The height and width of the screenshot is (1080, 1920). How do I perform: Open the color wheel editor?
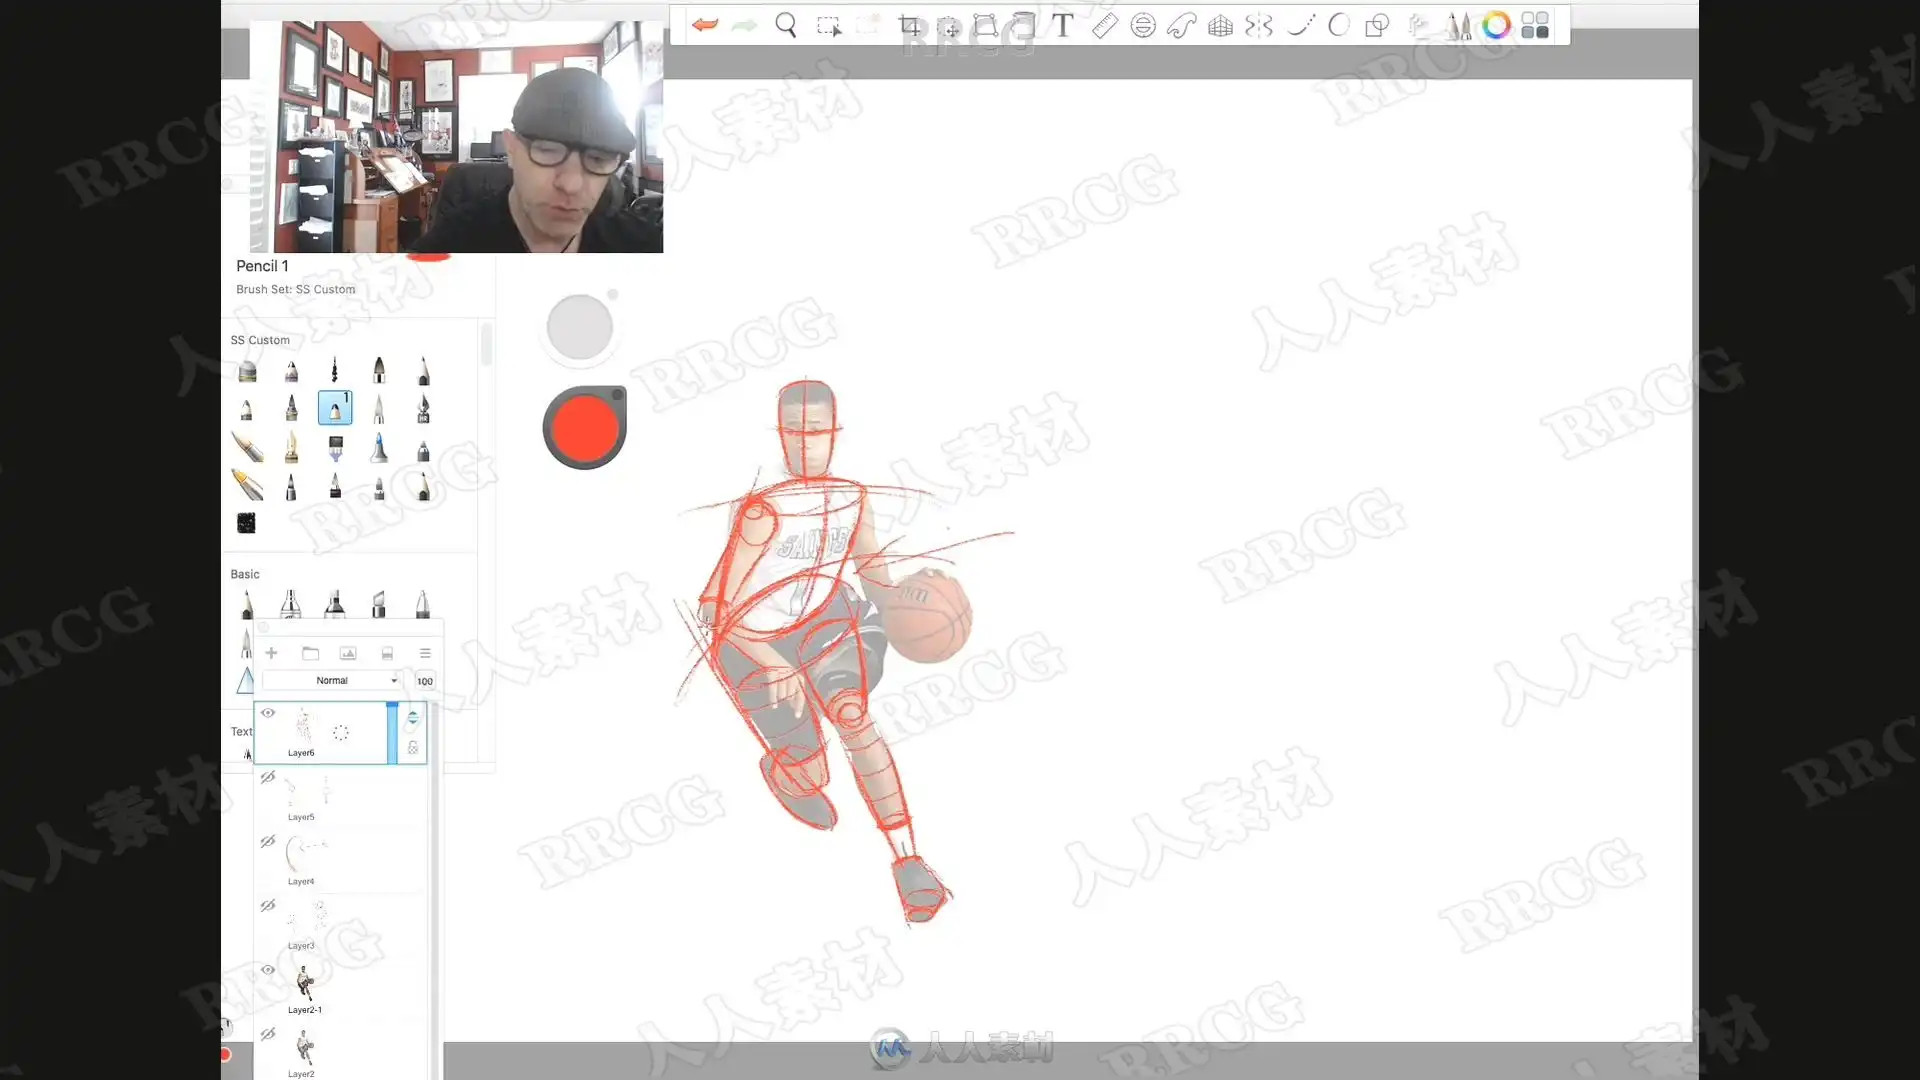[x=1496, y=26]
